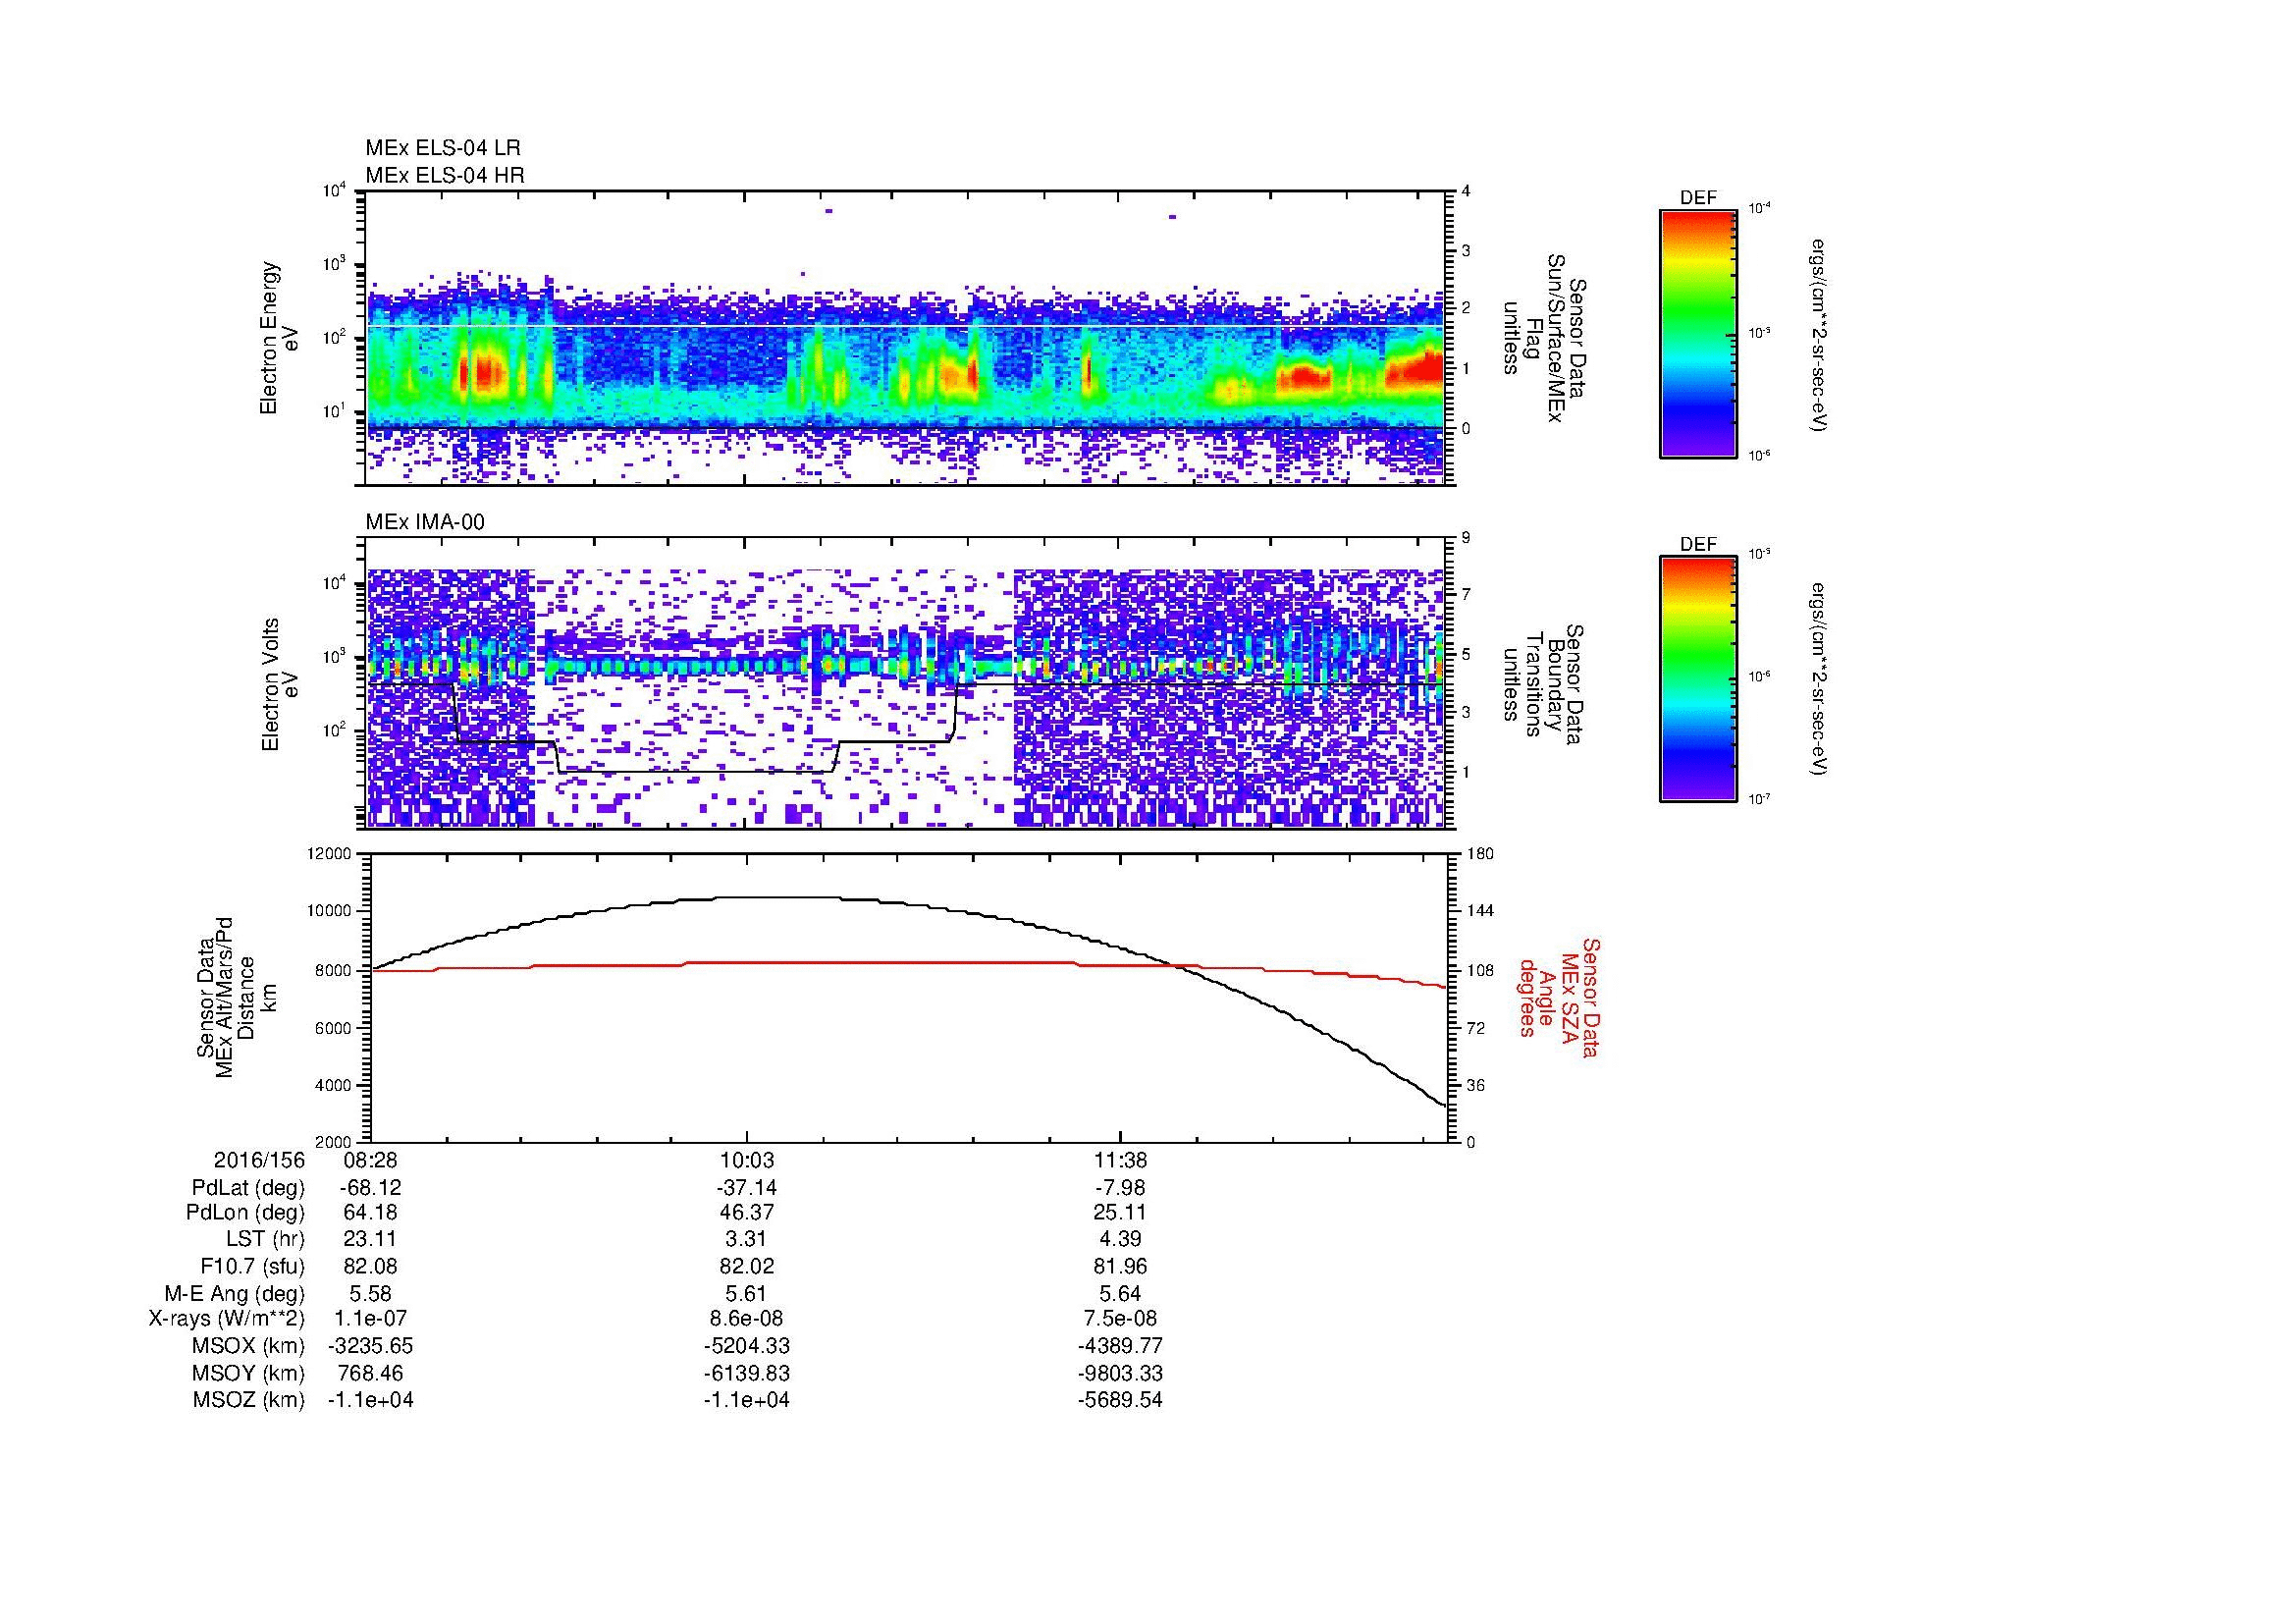
Task: Click the 'PdLon (deg)' row label
Action: pos(245,1213)
